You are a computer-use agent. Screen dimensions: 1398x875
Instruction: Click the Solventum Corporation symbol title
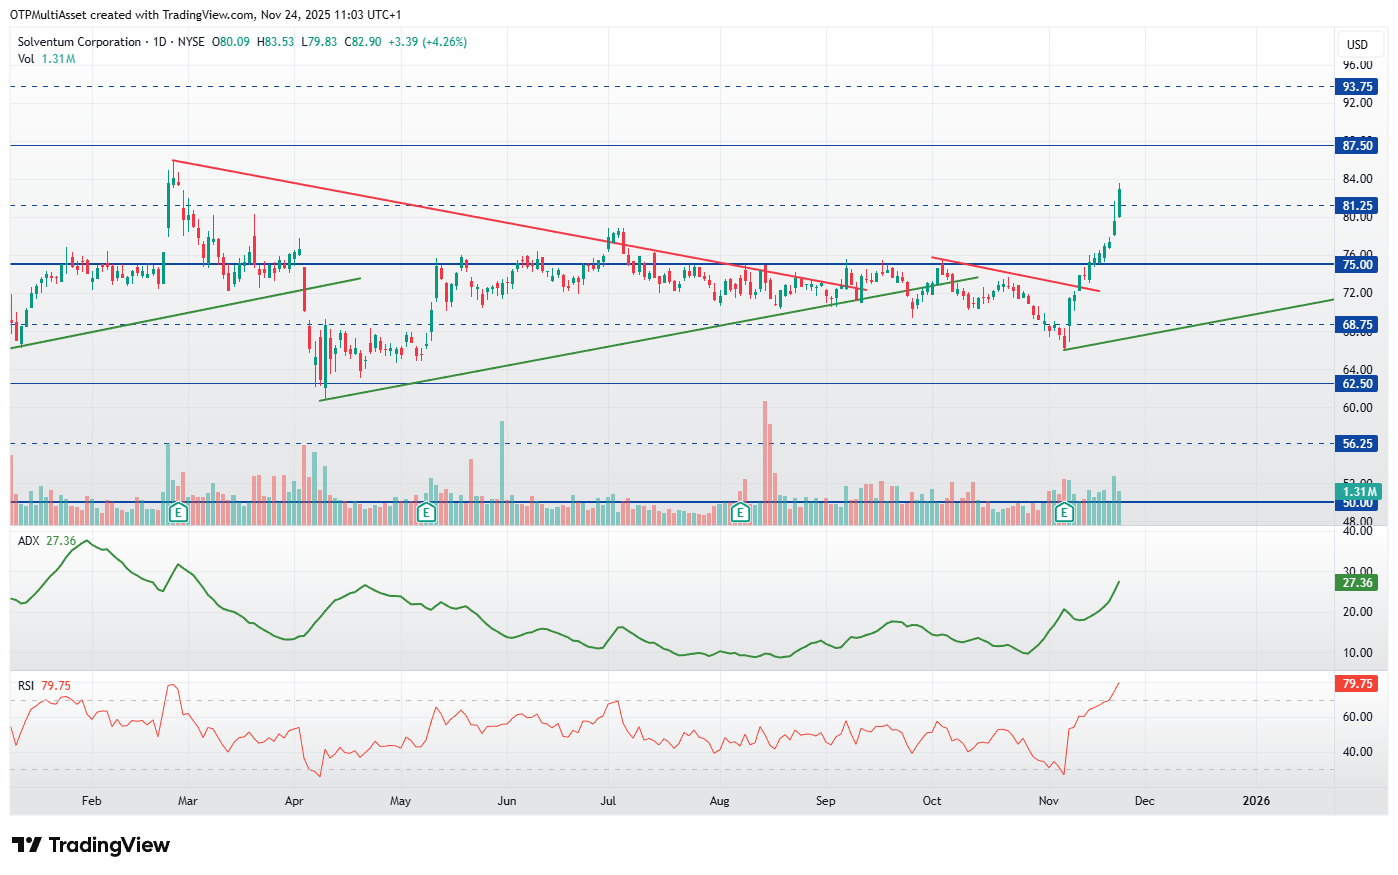click(79, 42)
